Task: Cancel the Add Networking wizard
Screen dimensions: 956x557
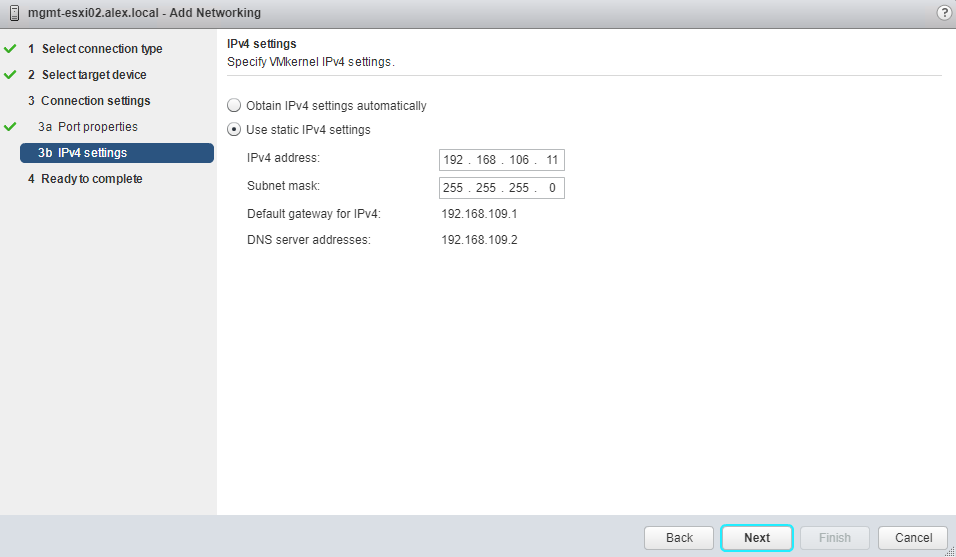Action: [x=913, y=537]
